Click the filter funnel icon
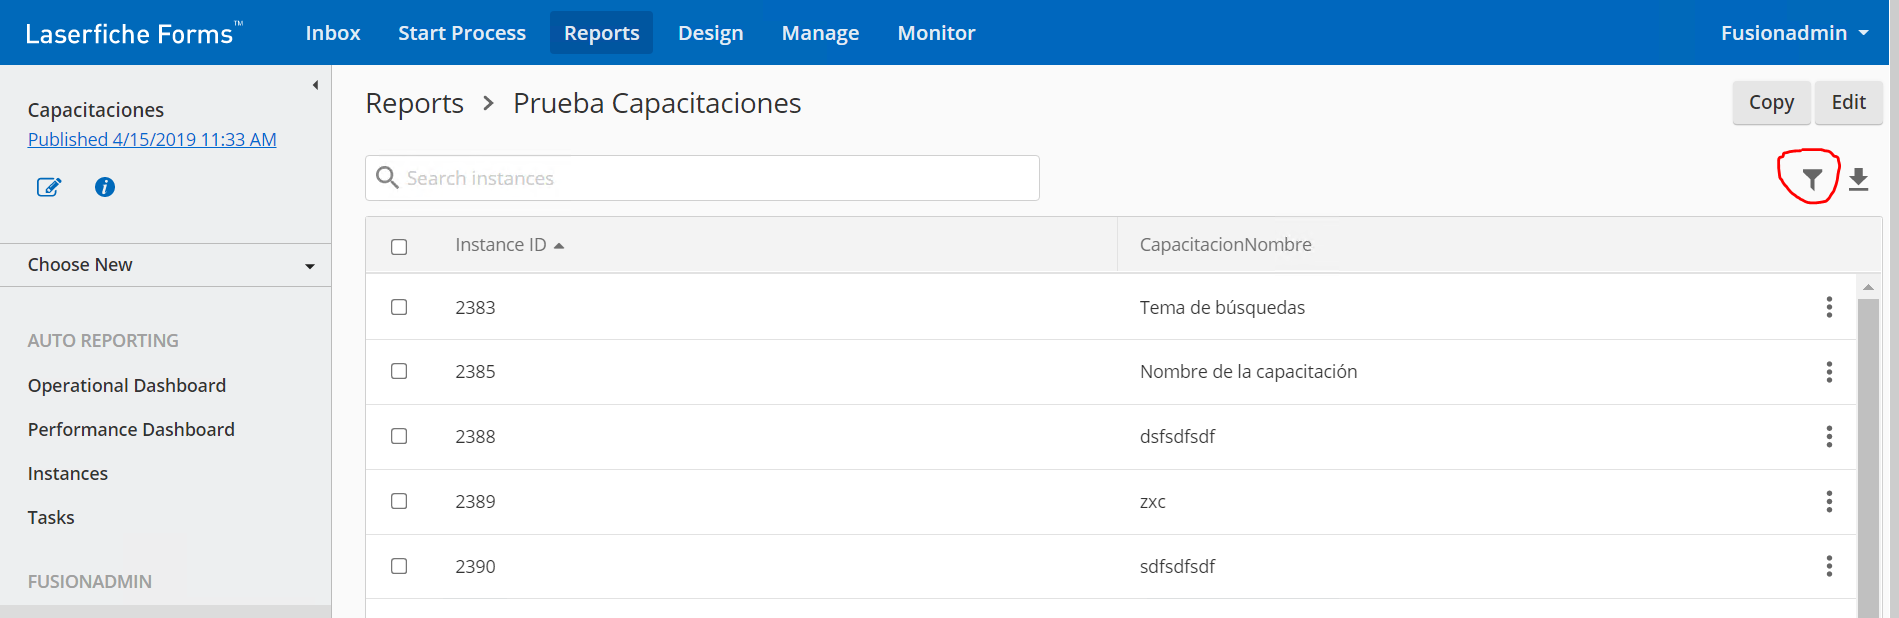Viewport: 1899px width, 618px height. click(1811, 180)
